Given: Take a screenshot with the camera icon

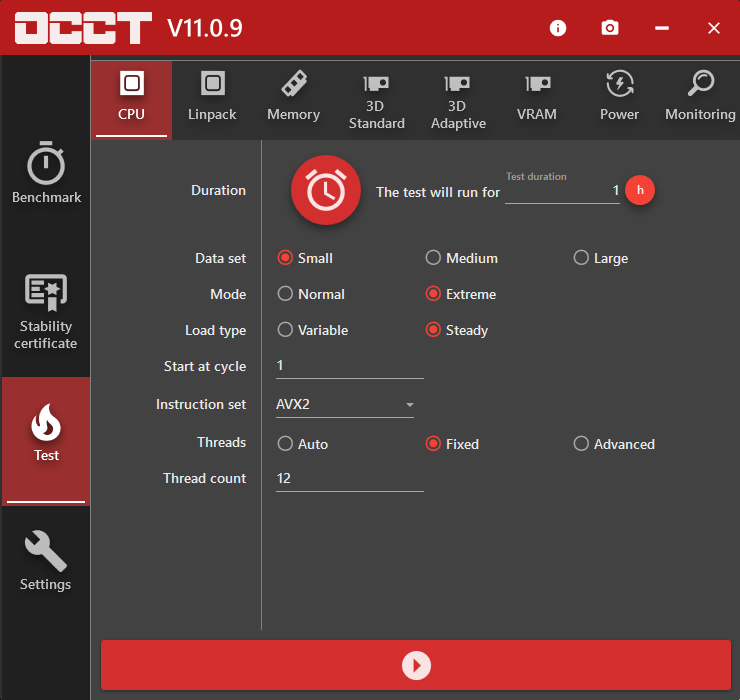Looking at the screenshot, I should [x=610, y=28].
